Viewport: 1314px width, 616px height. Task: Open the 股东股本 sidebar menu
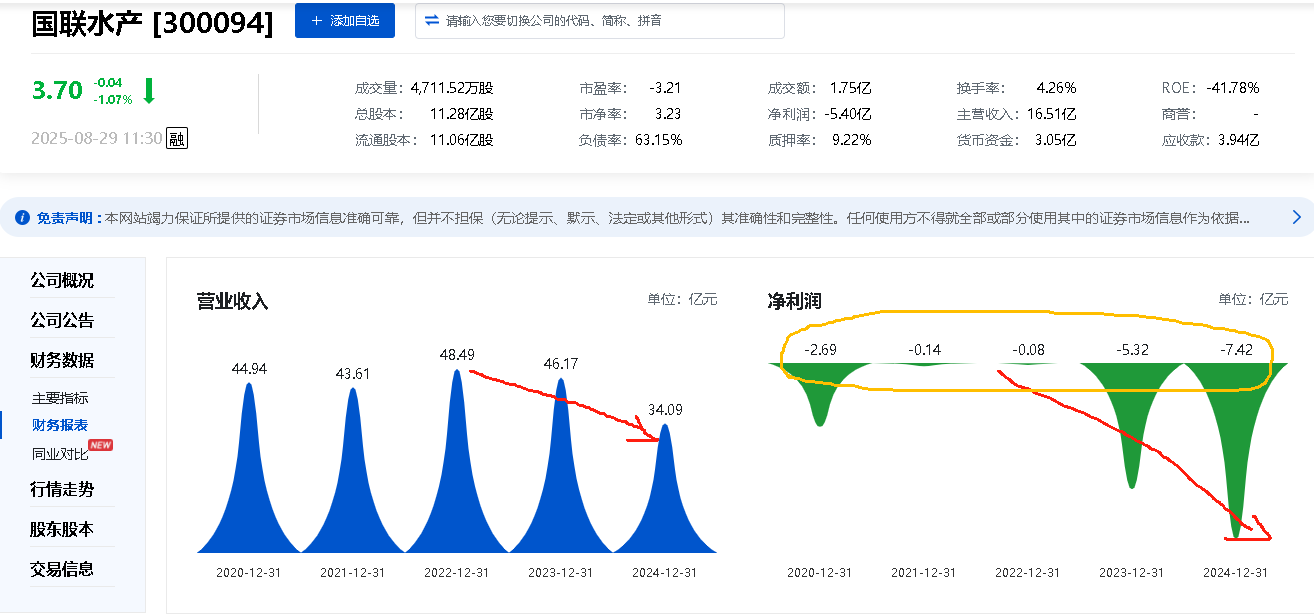coord(62,529)
